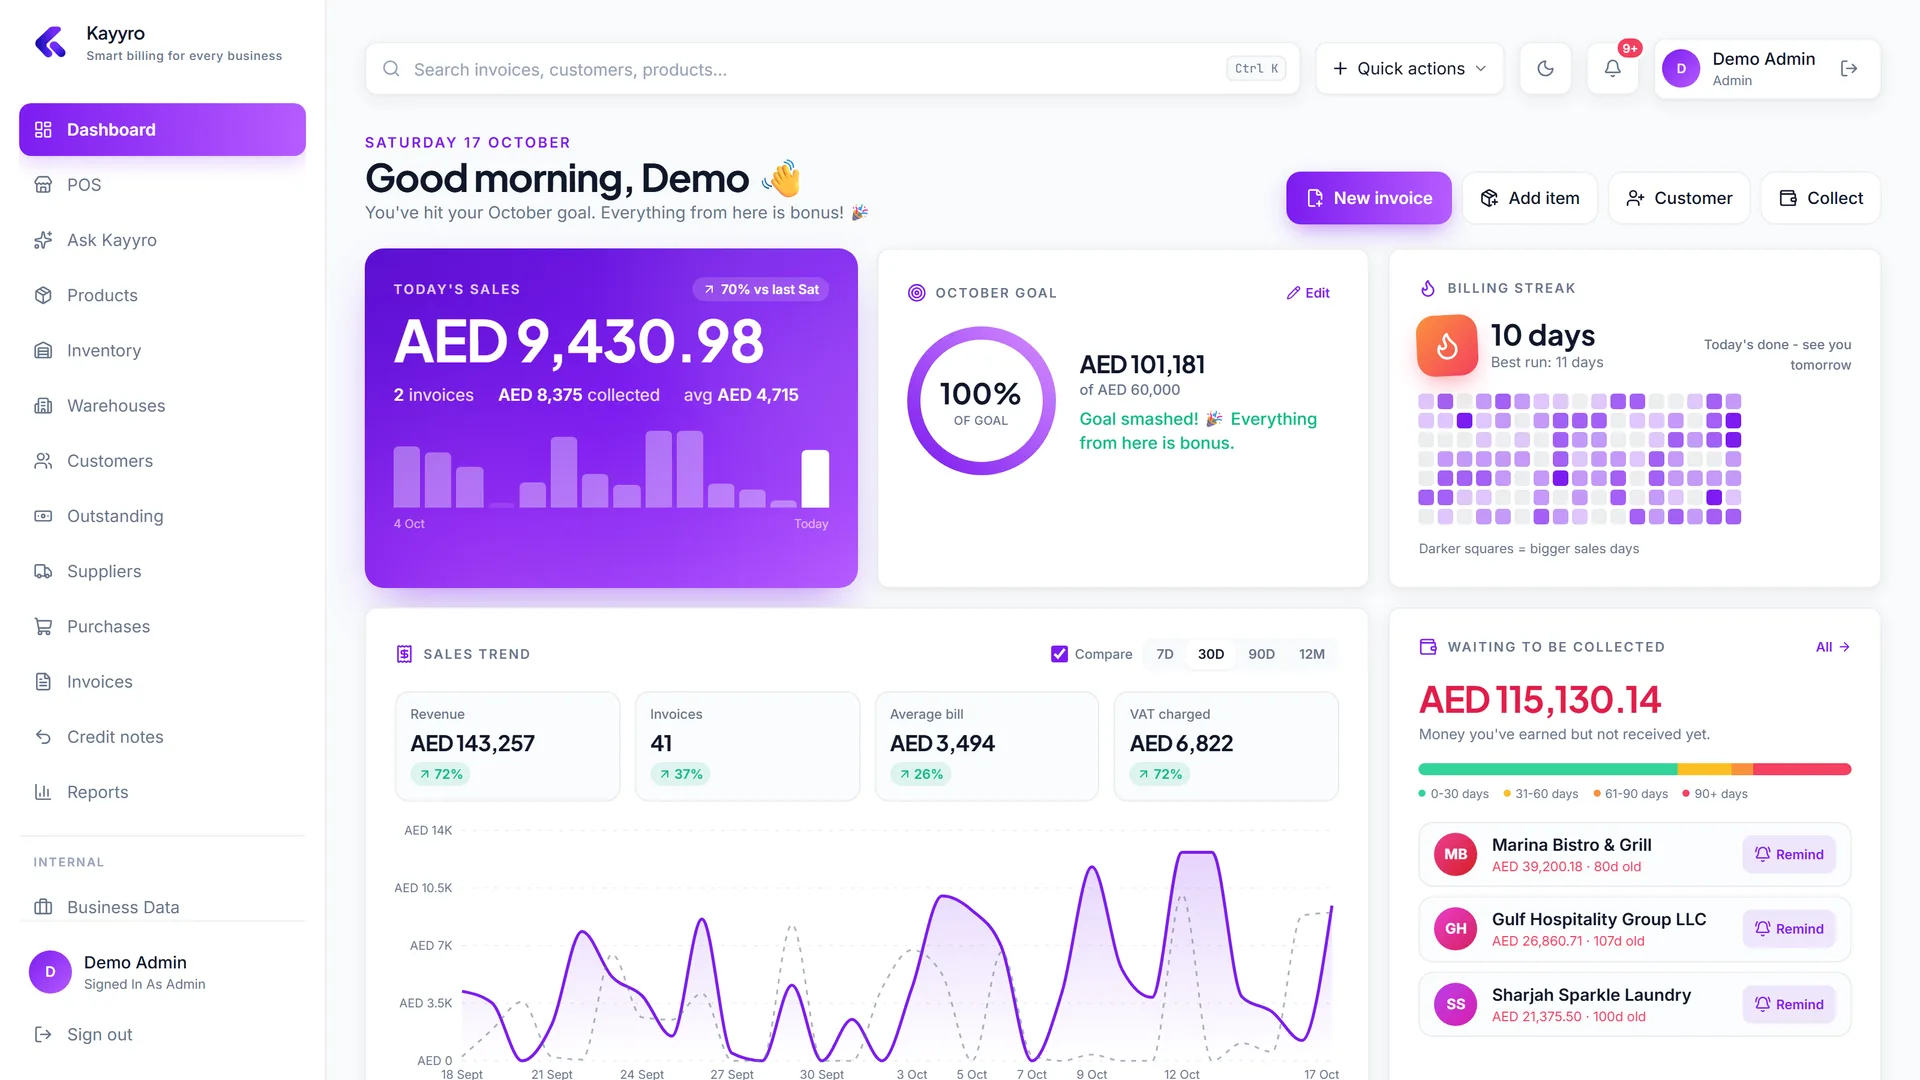Toggle dark mode moon icon
Viewport: 1920px width, 1080px height.
tap(1545, 69)
